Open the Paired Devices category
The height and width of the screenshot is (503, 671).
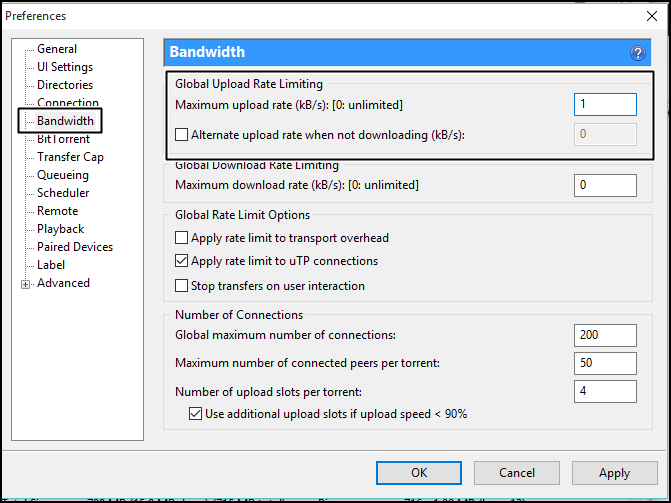coord(75,247)
